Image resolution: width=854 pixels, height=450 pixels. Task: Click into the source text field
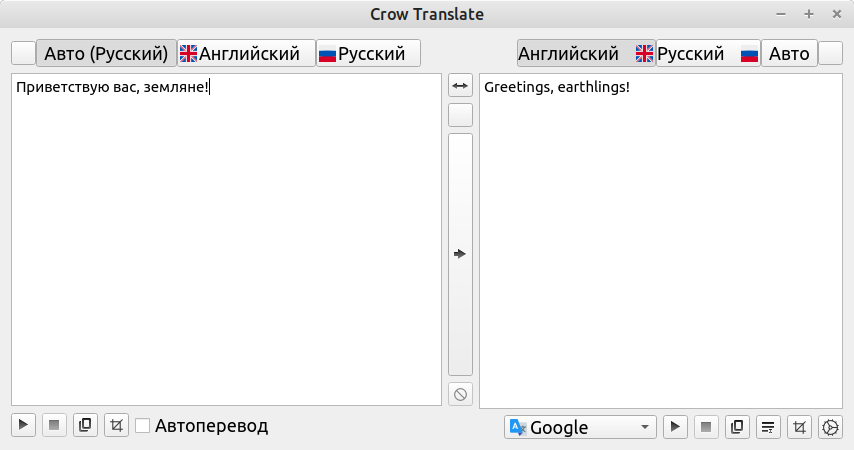(226, 240)
